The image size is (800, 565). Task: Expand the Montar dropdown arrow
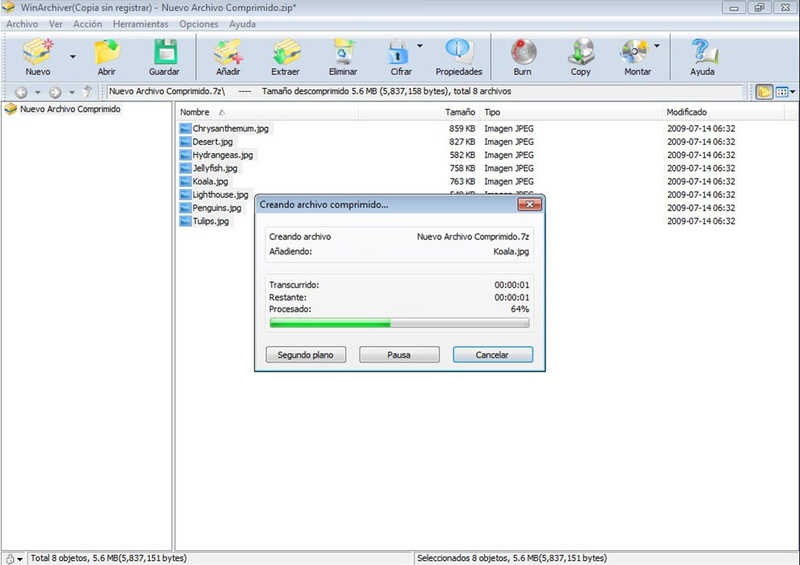tap(657, 46)
